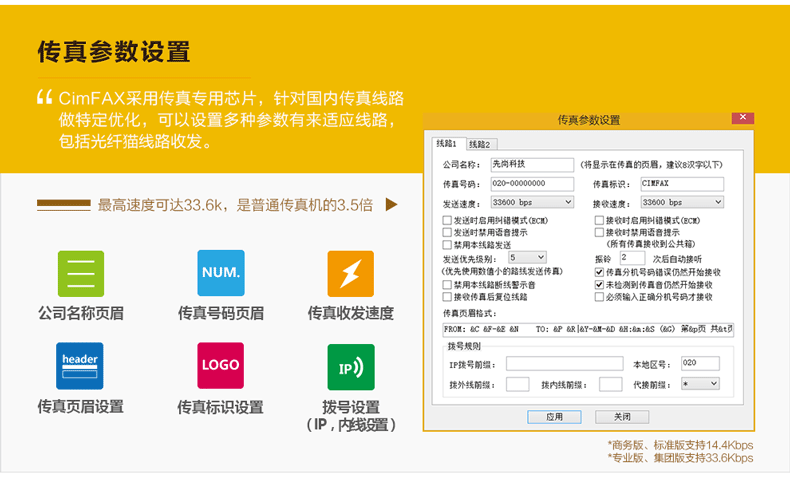Enable 发送时启用纠错模式(ECM) checkbox
Screen dimensions: 790x477
(x=446, y=220)
